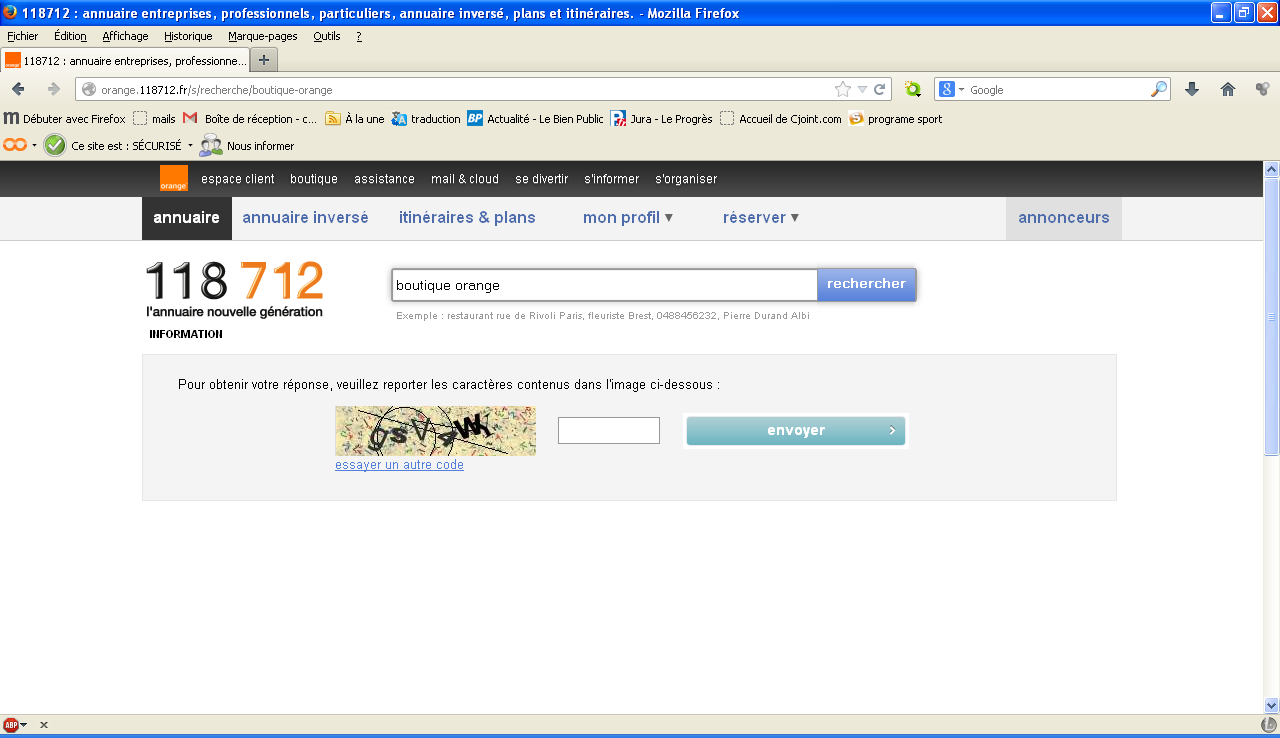Click the vertical scrollbar down arrow
This screenshot has width=1280, height=738.
point(1271,705)
